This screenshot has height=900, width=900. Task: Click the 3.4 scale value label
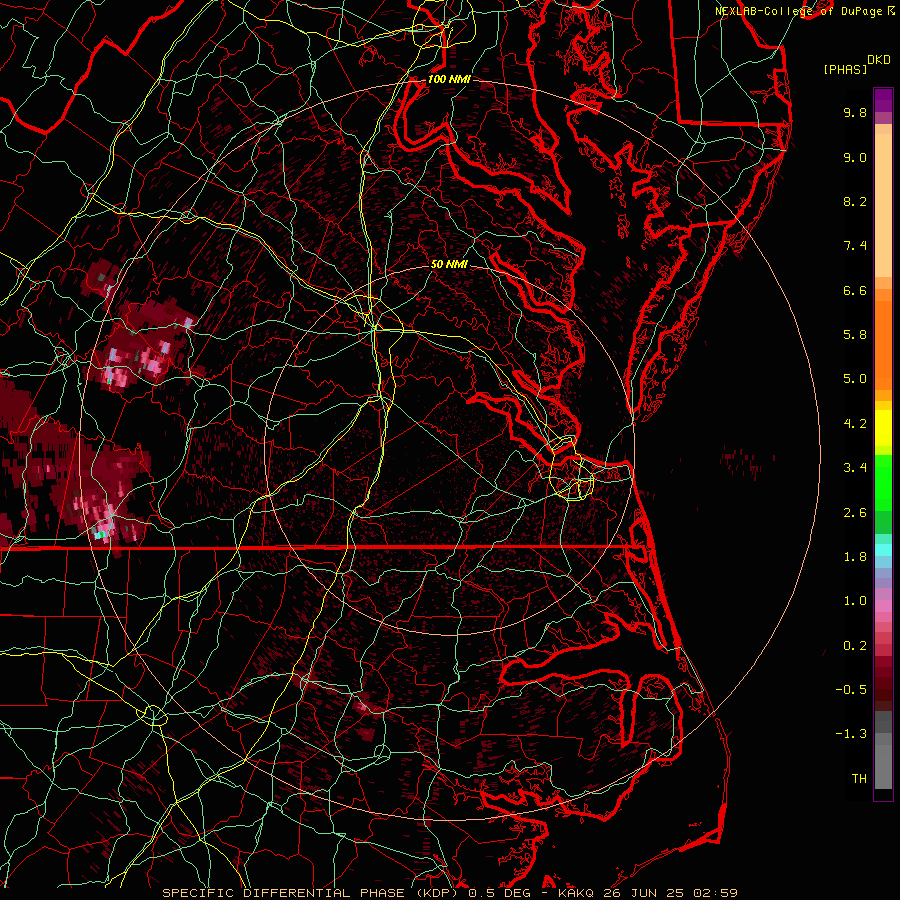(855, 468)
